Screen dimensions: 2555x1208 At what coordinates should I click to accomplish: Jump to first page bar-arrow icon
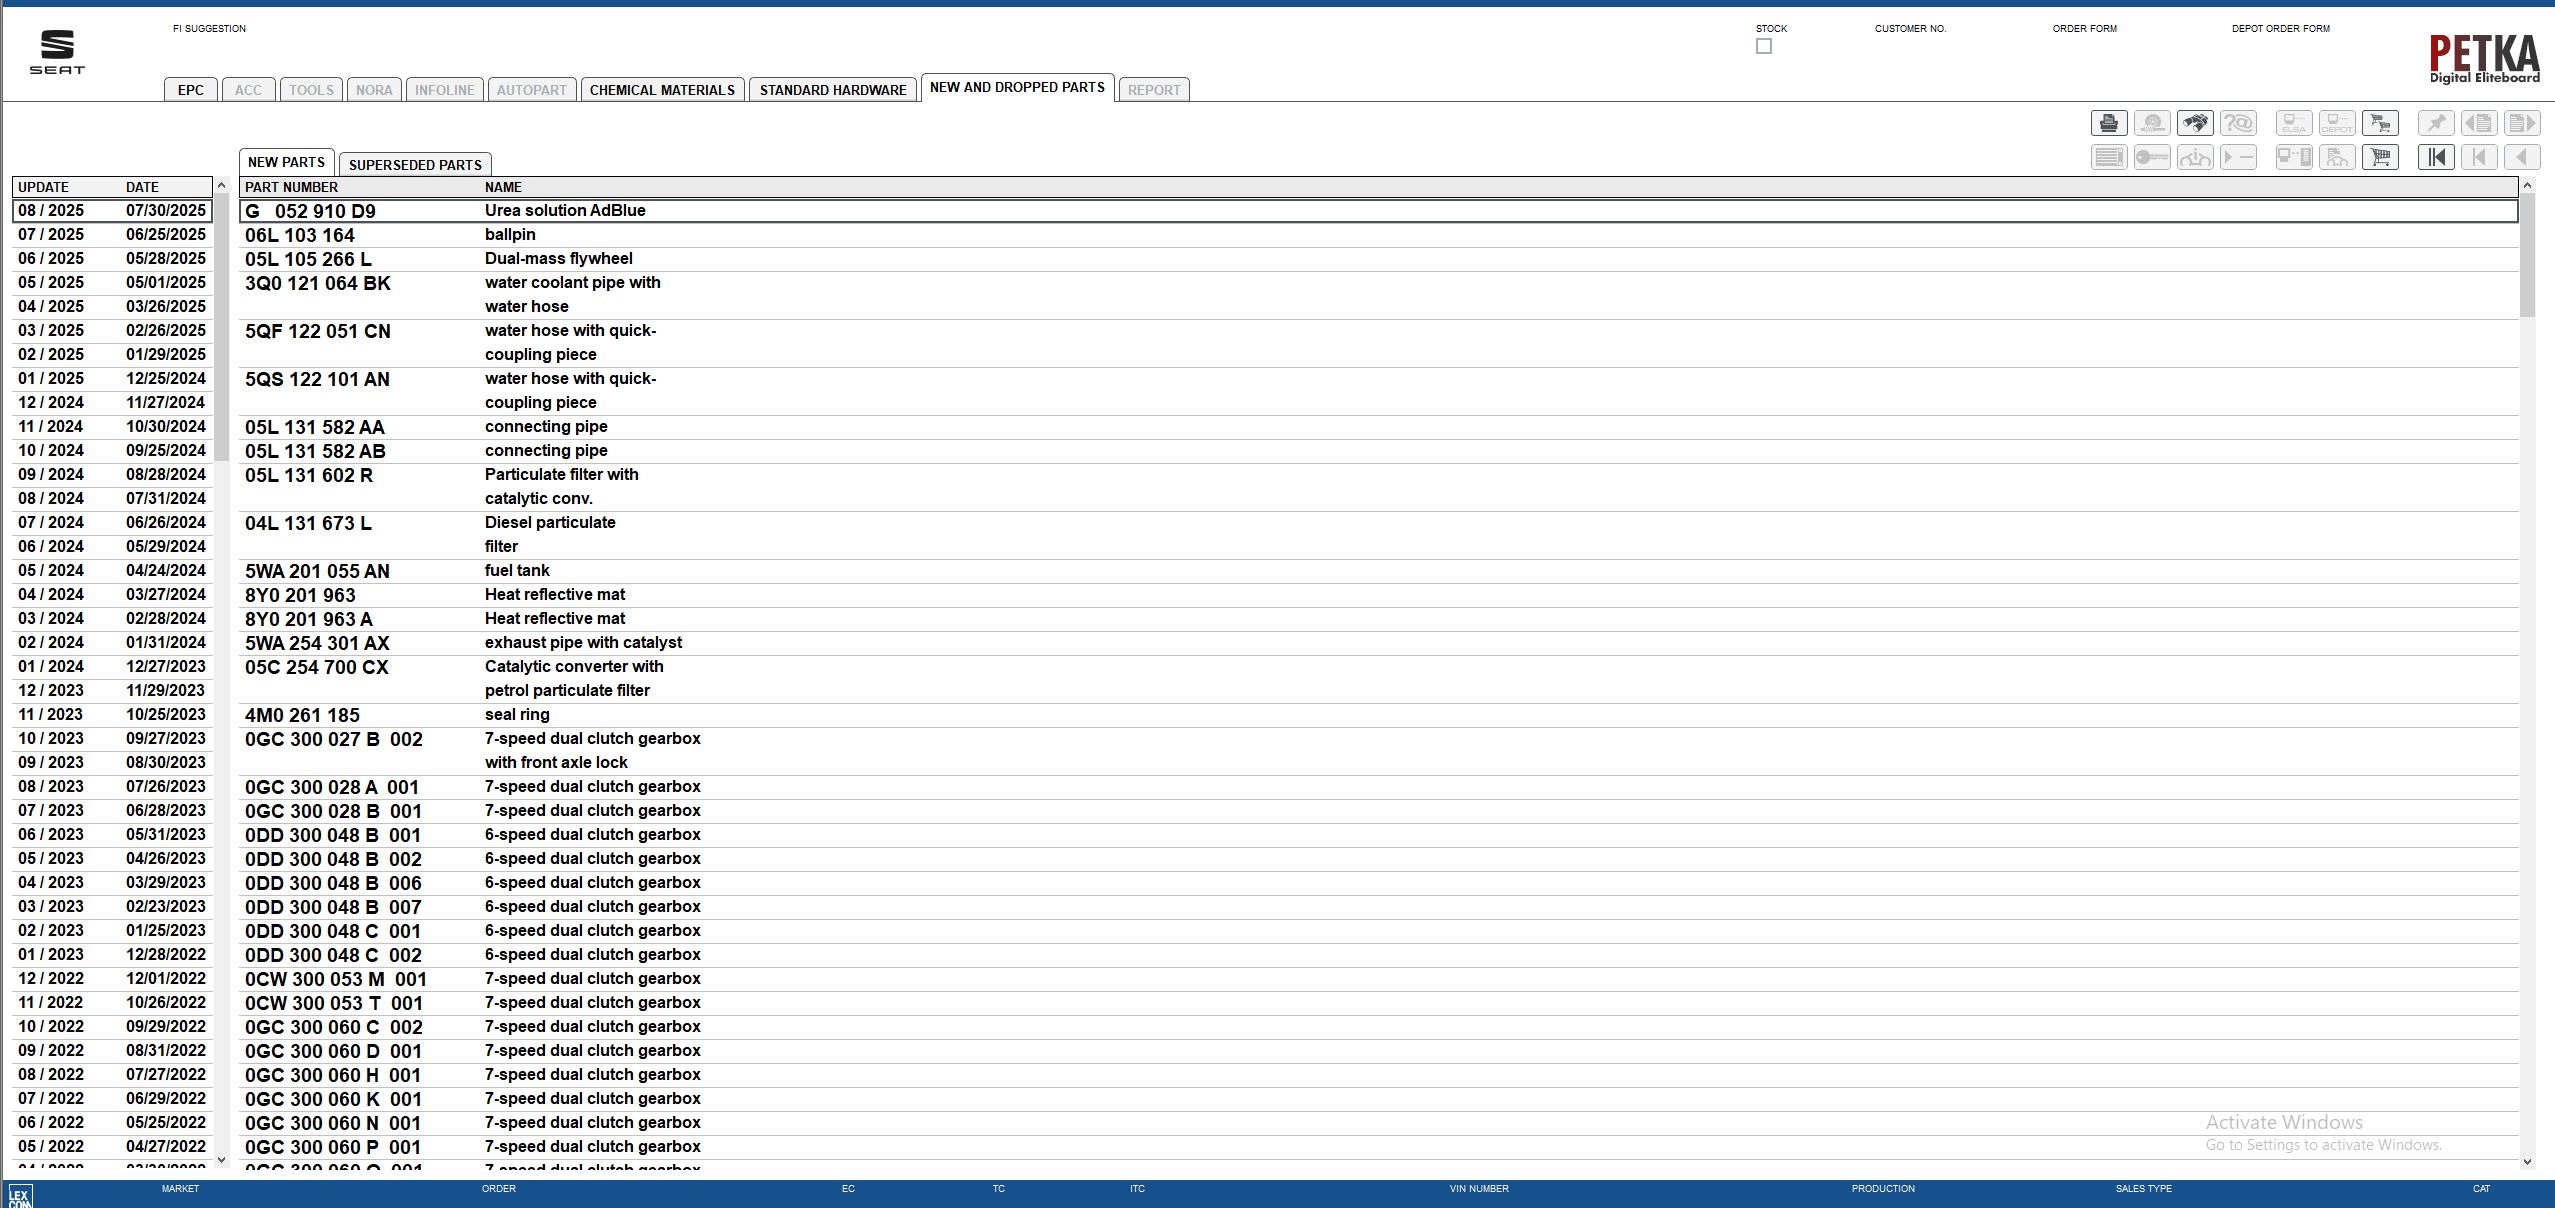(2436, 157)
